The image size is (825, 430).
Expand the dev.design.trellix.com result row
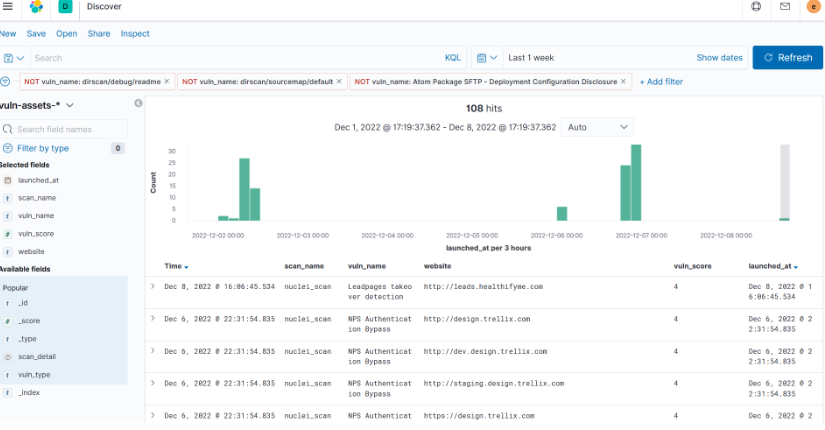153,351
